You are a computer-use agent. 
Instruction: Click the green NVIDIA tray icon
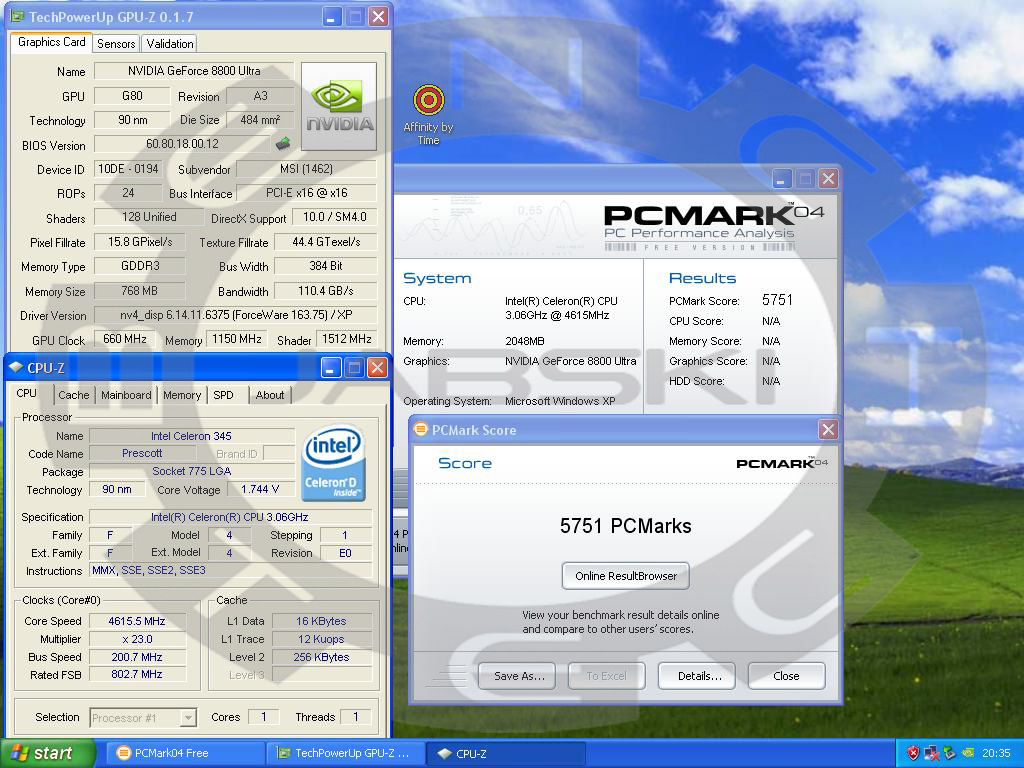pyautogui.click(x=969, y=753)
